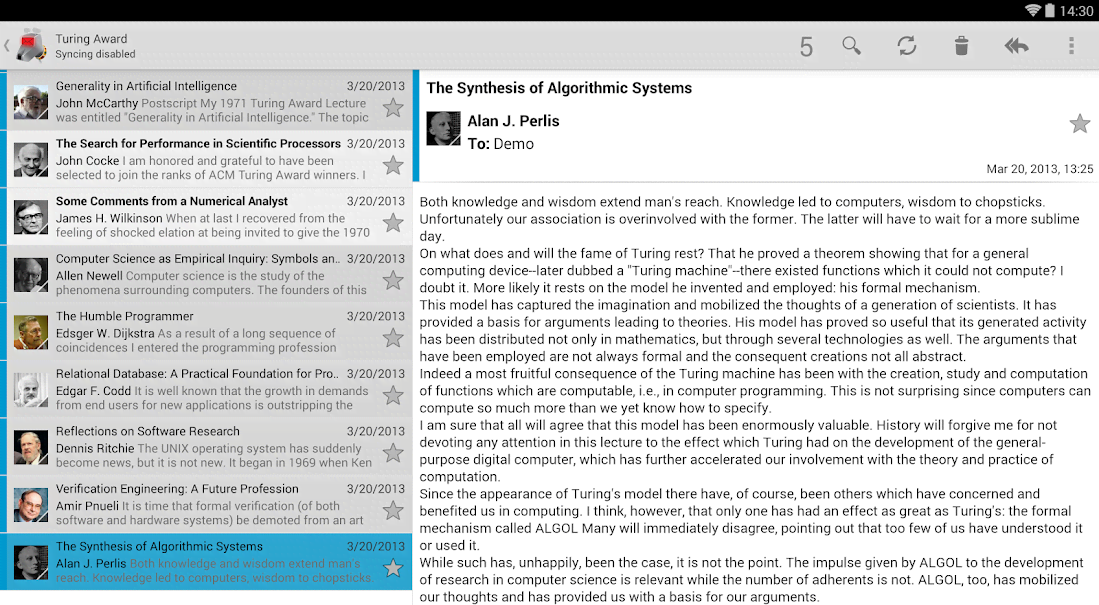Tap Amir Pnueli's contact photo

(x=31, y=505)
